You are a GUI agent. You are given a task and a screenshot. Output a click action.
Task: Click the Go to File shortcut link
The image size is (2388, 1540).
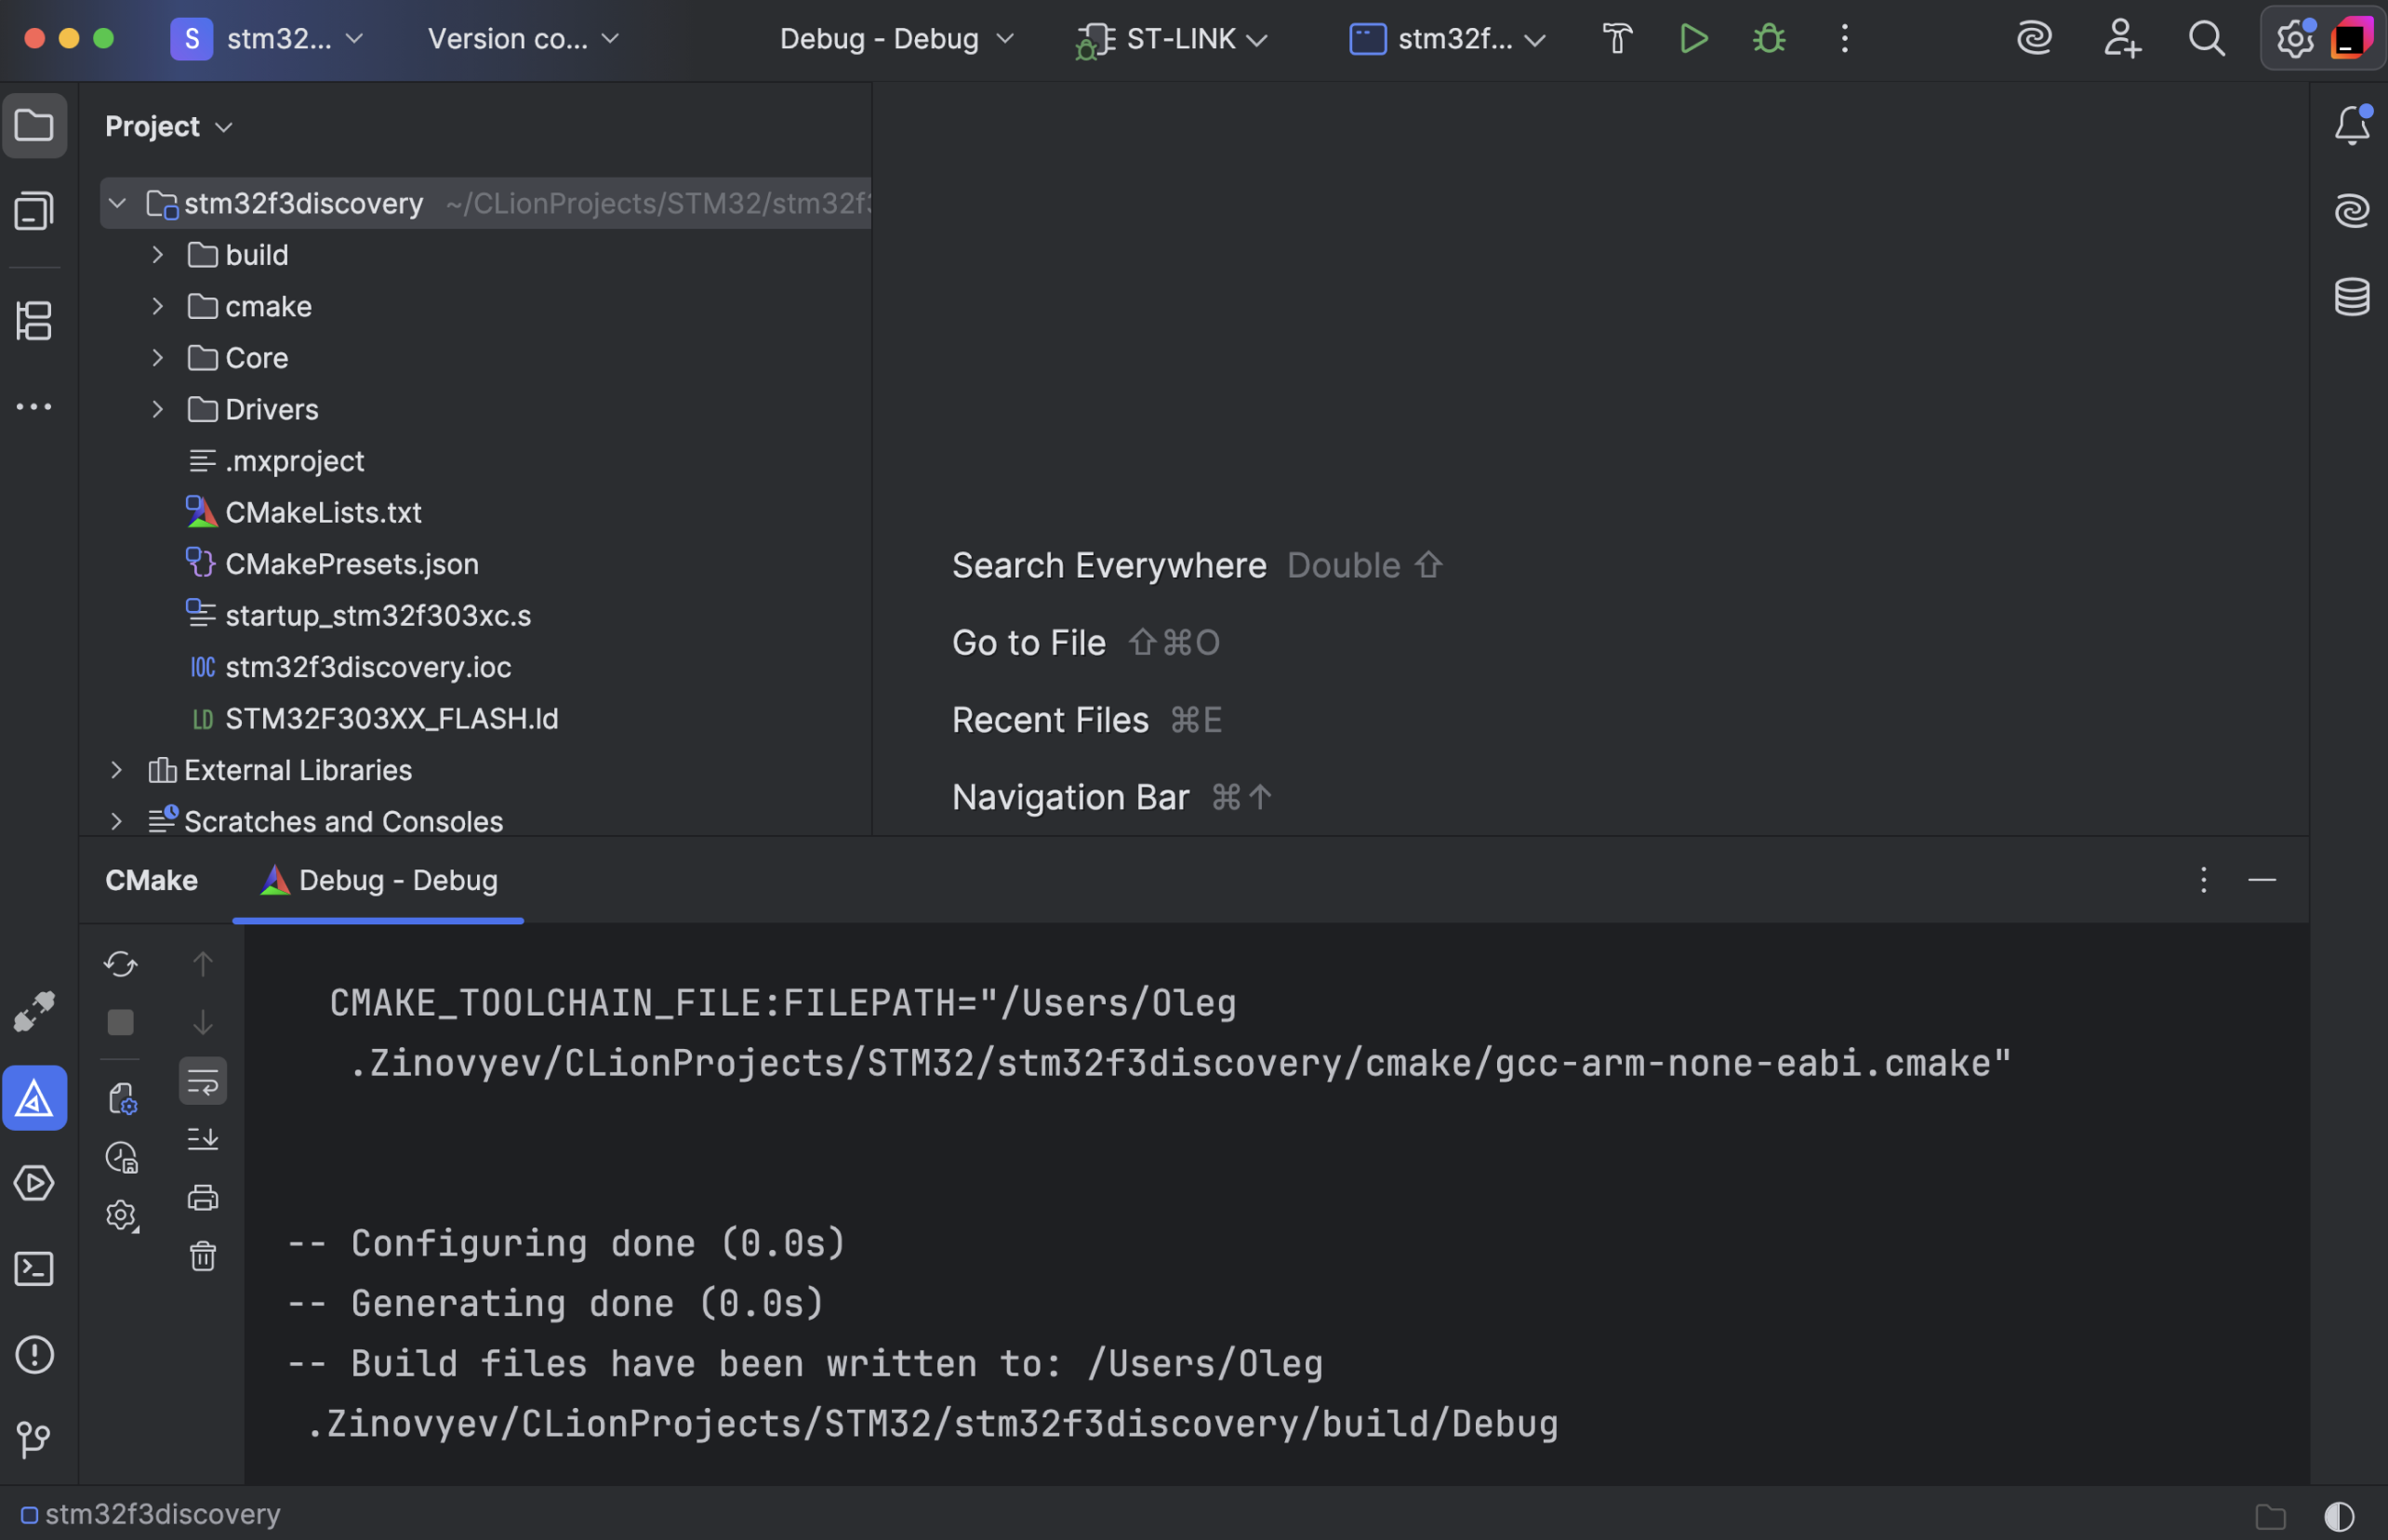[1028, 642]
